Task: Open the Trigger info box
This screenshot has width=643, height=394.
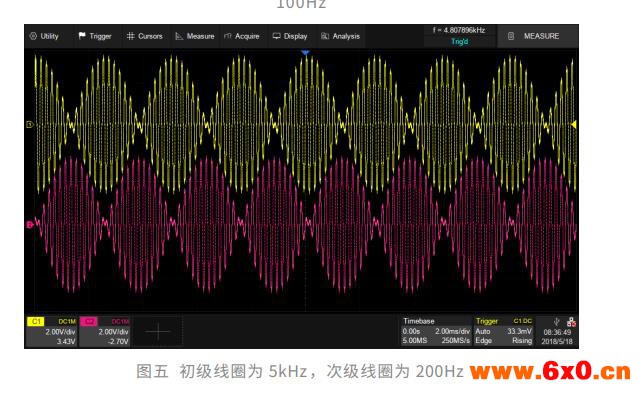Action: coord(504,332)
